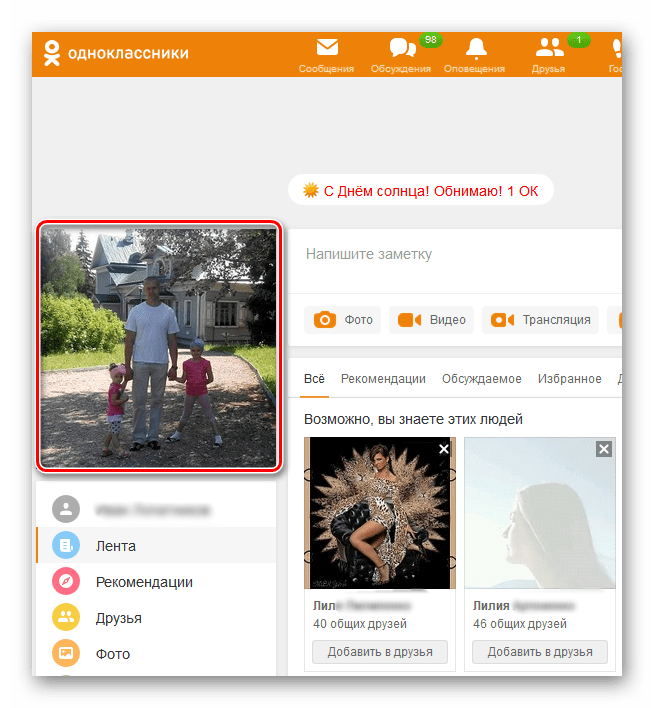Click the sun holiday greeting banner
Viewport: 654px width, 708px height.
pos(420,191)
